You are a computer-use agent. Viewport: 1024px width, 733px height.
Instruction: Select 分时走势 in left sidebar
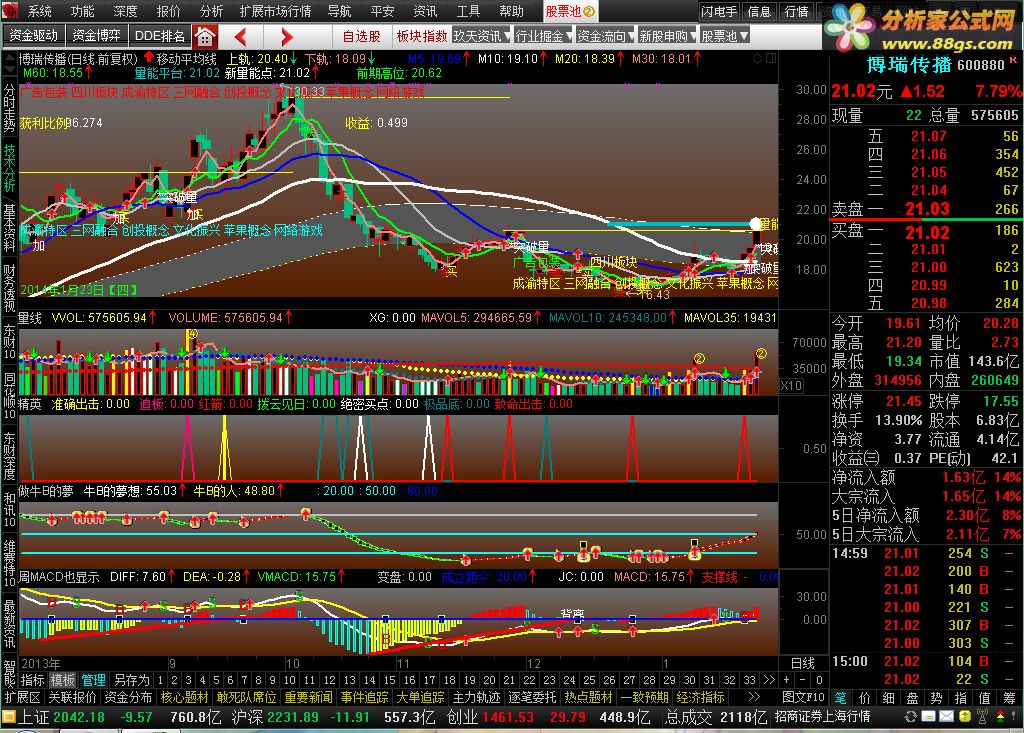[9, 108]
